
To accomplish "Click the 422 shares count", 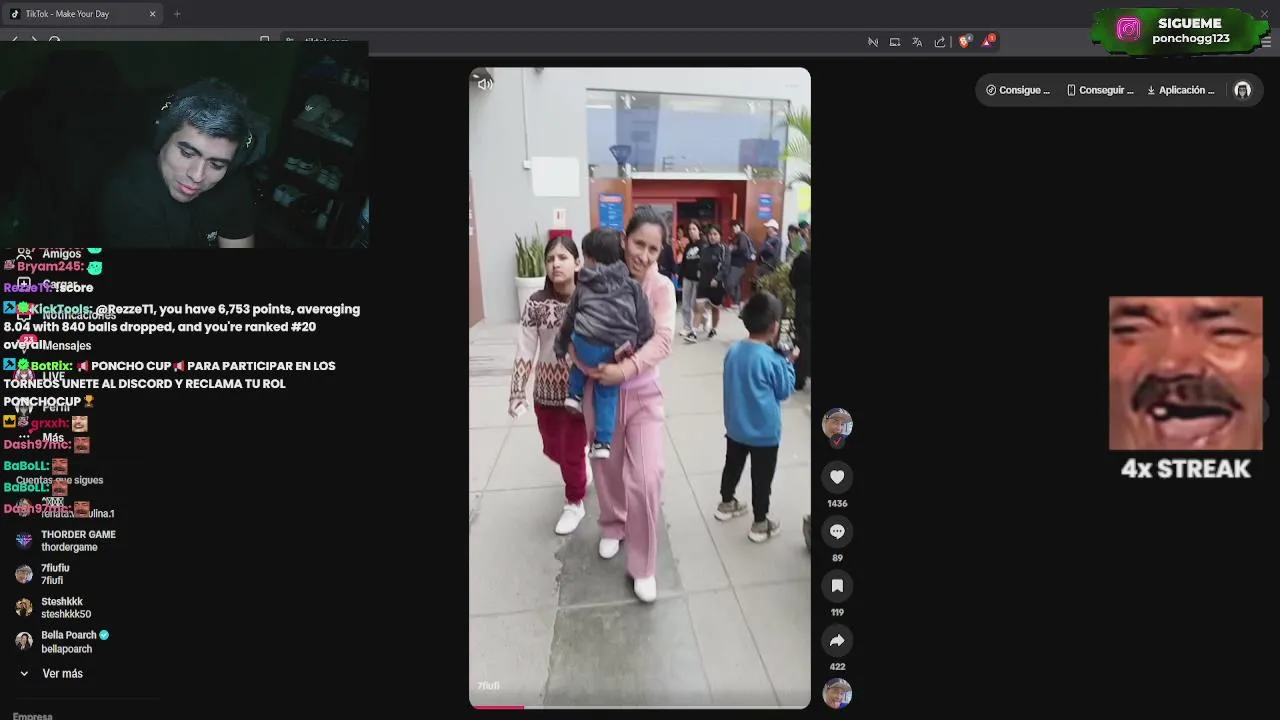I will pos(837,666).
